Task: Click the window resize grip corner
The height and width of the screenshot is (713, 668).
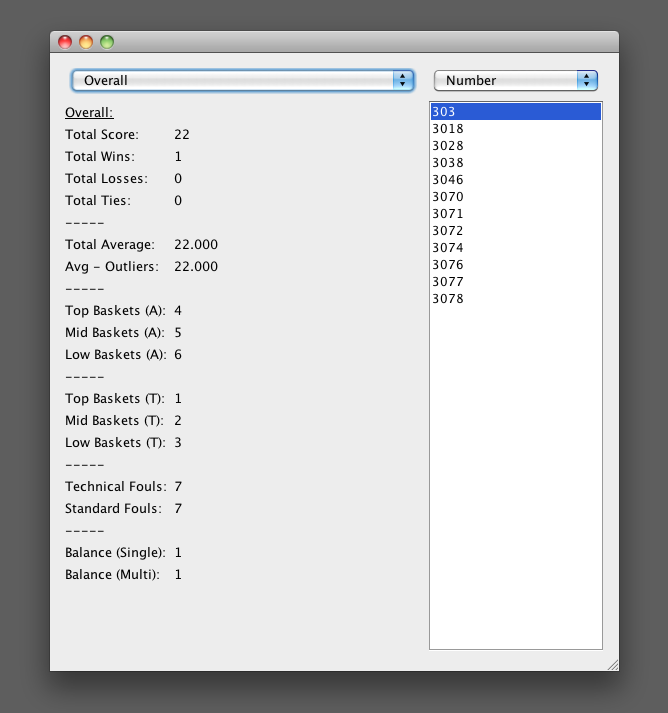Action: click(x=613, y=665)
